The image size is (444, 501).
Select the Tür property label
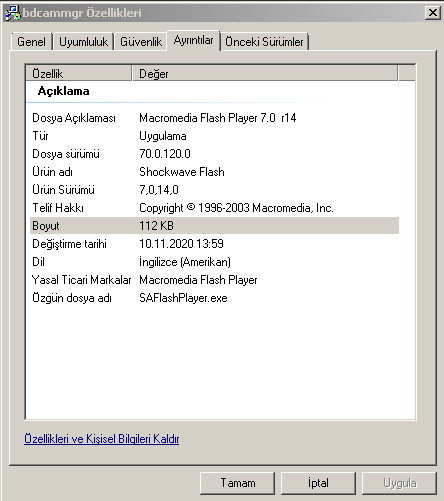point(40,136)
